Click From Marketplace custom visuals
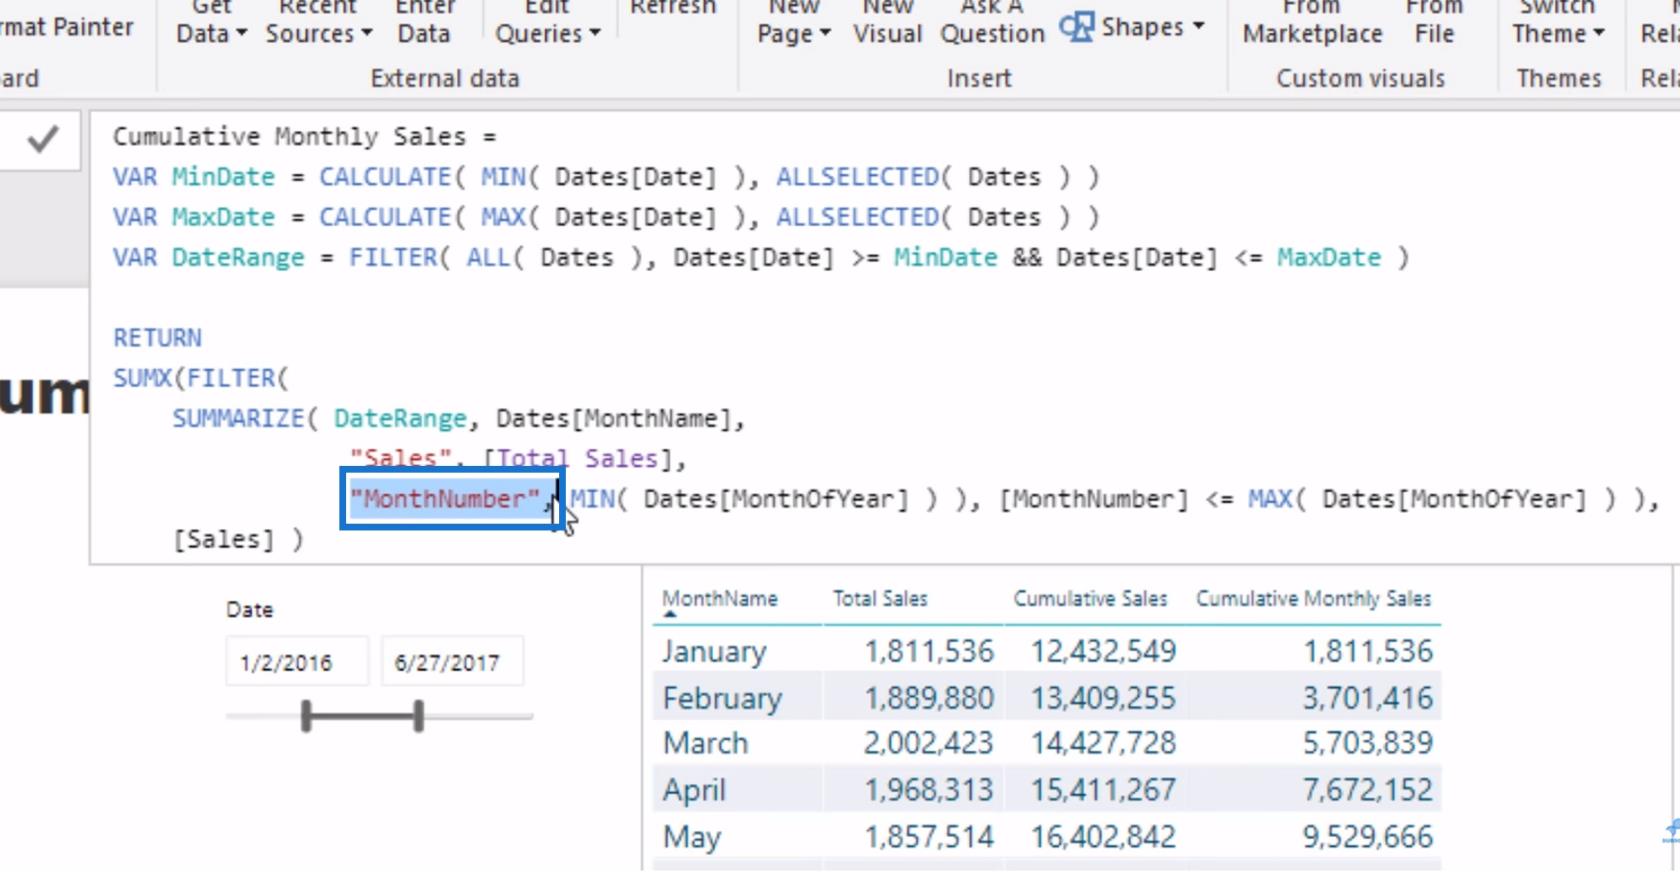The height and width of the screenshot is (874, 1680). (1312, 22)
